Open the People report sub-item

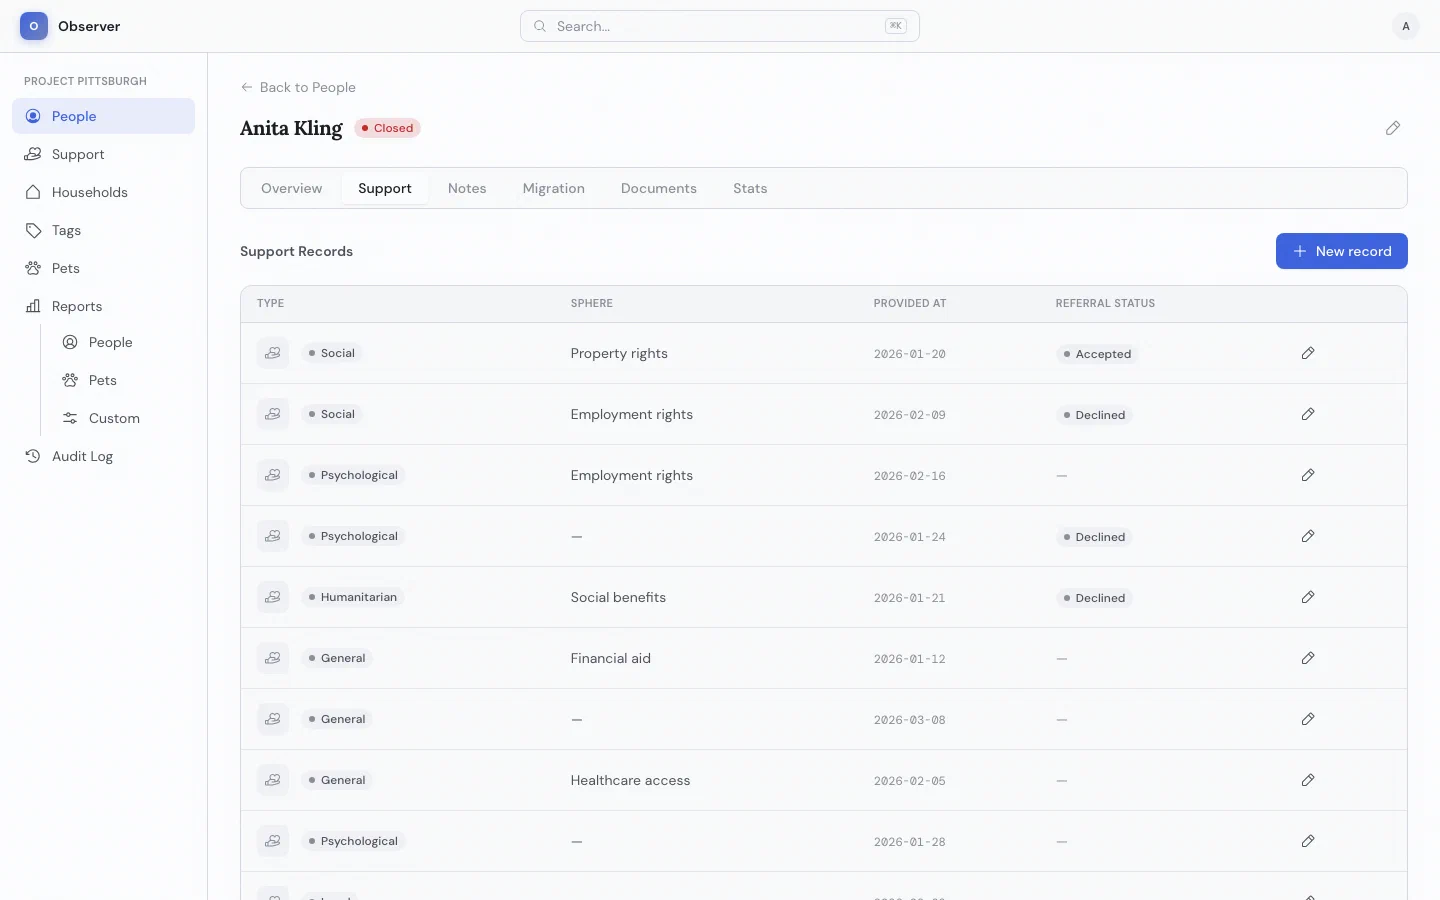click(x=122, y=342)
